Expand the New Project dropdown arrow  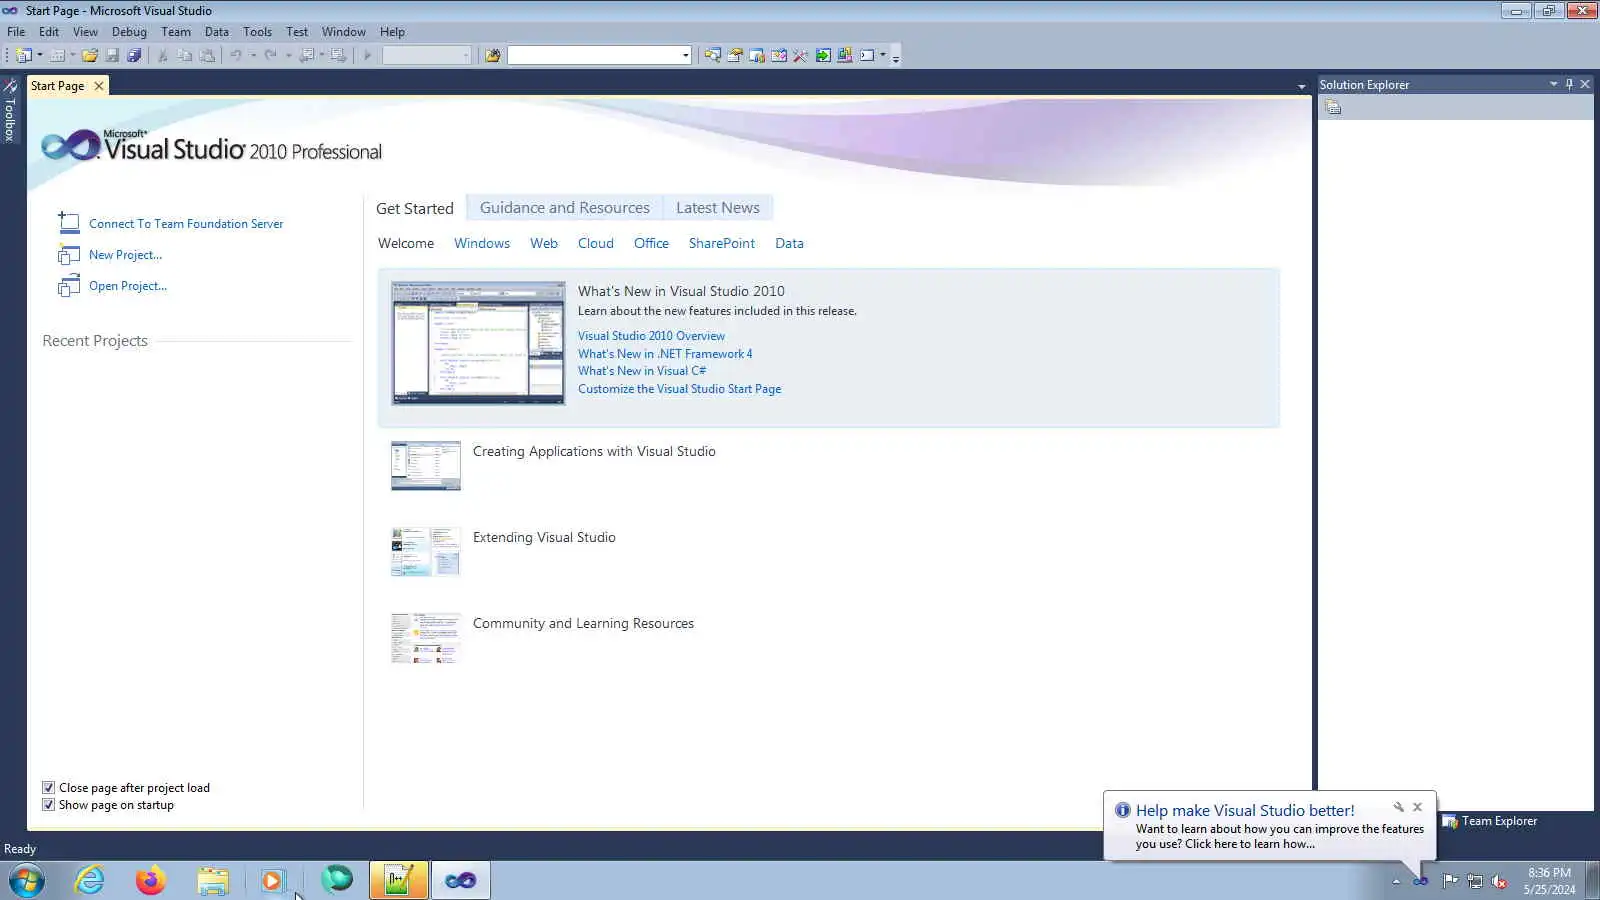(x=40, y=55)
